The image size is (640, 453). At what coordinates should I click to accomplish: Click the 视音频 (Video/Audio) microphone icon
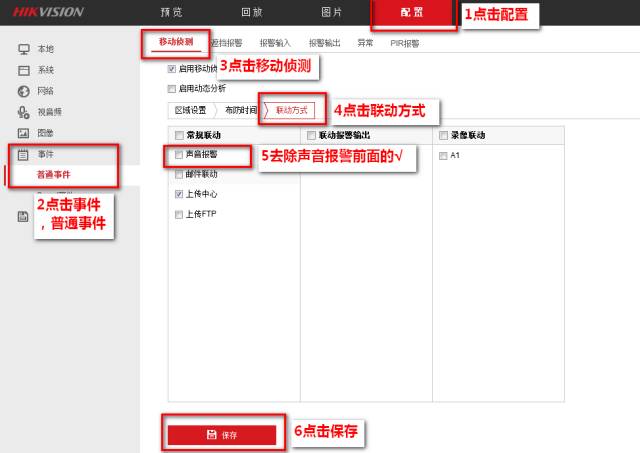24,112
